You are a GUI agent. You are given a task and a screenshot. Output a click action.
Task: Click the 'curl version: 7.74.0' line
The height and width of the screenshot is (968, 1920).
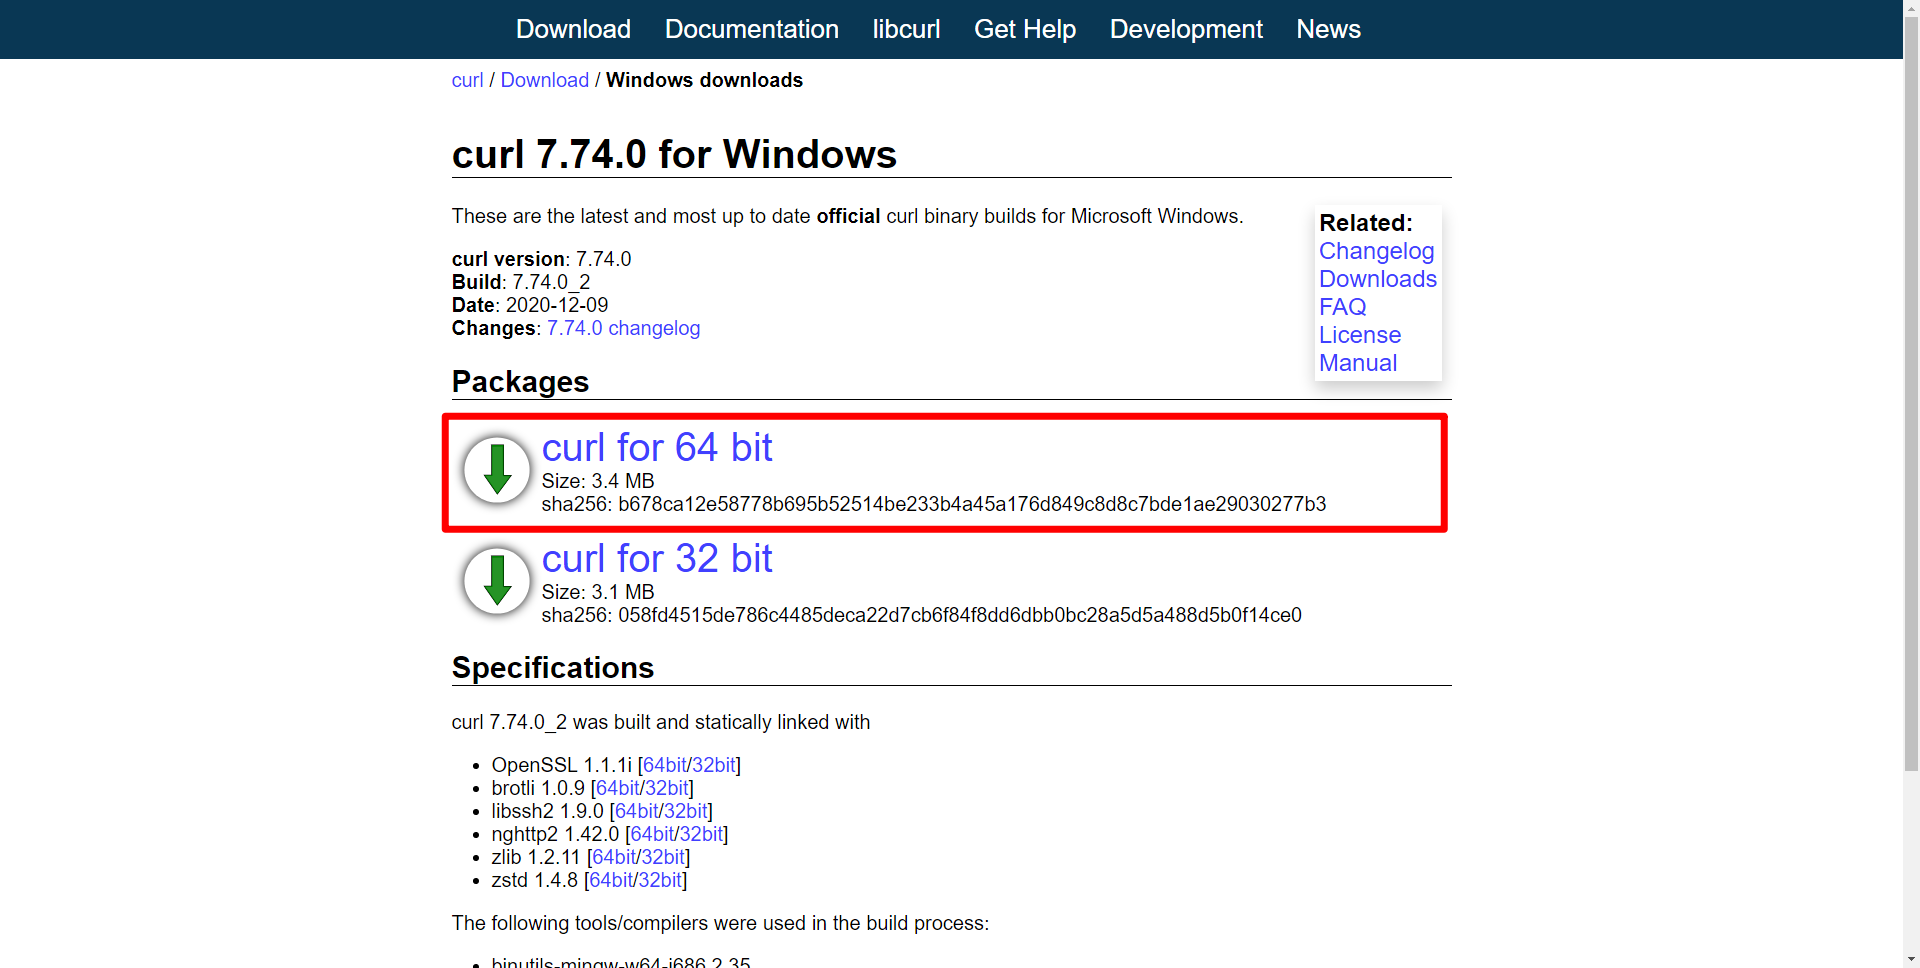[542, 259]
